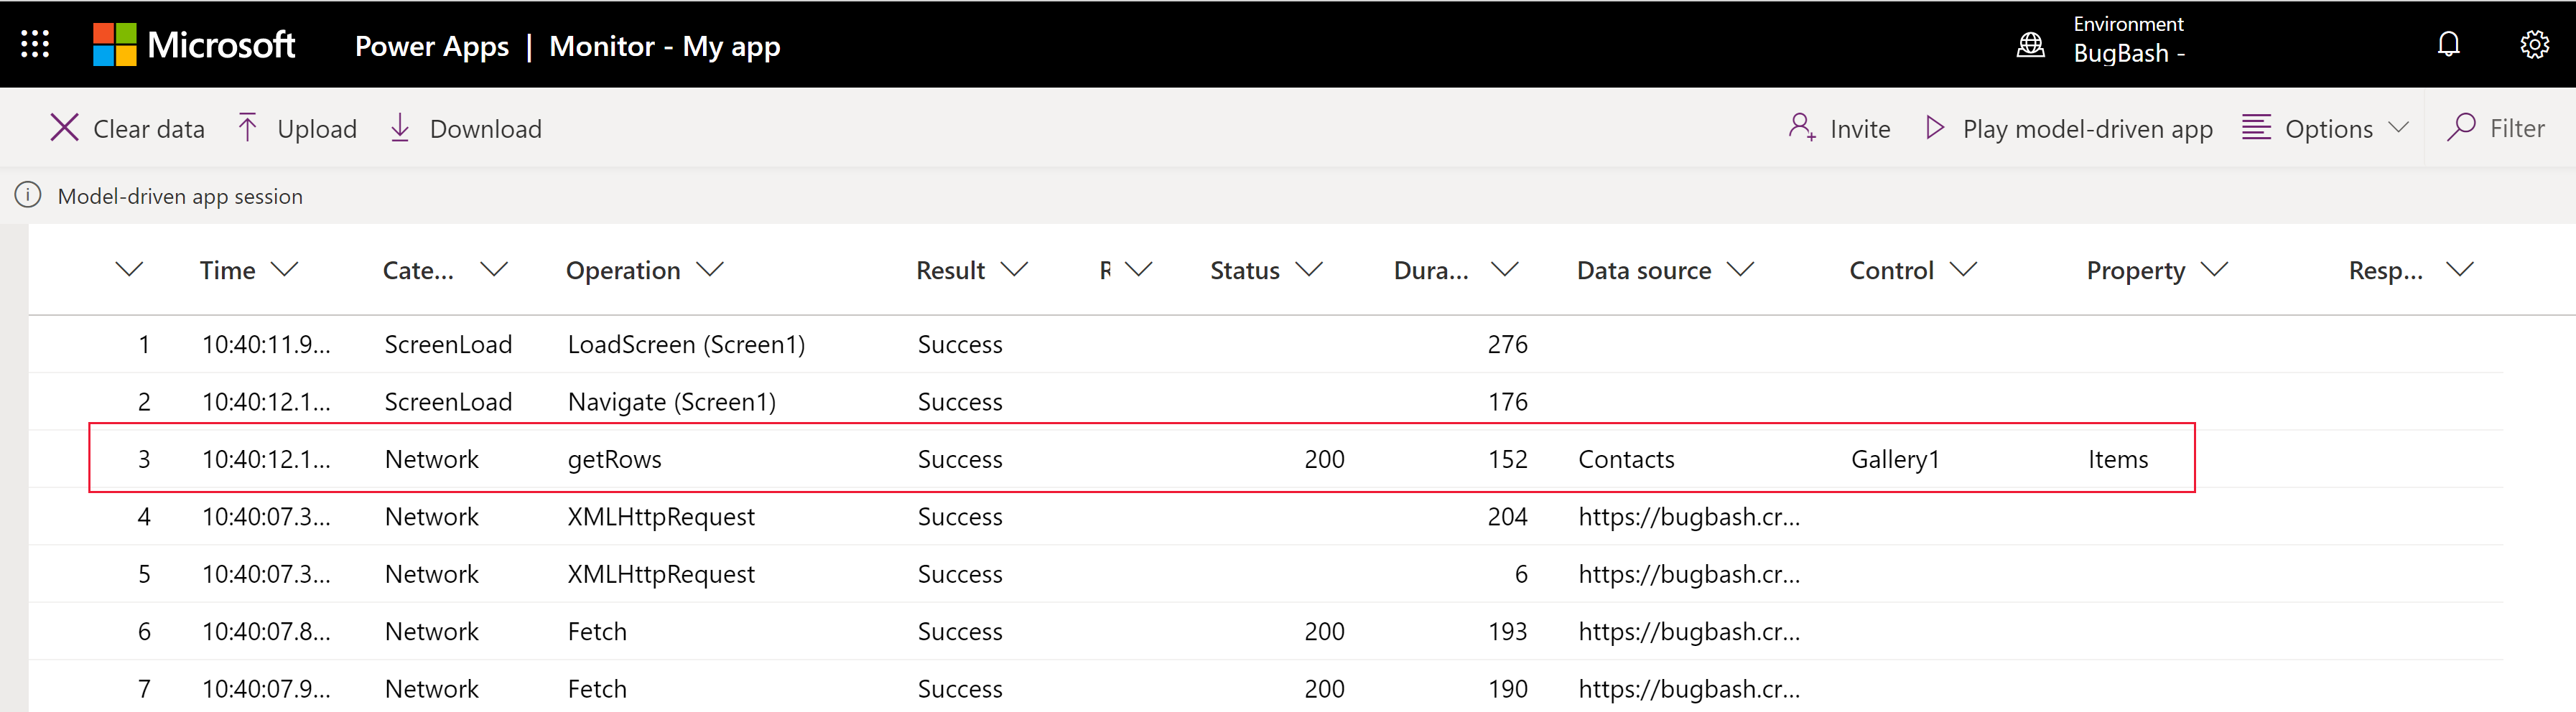Click the Invite button label
This screenshot has height=712, width=2576.
1860,129
